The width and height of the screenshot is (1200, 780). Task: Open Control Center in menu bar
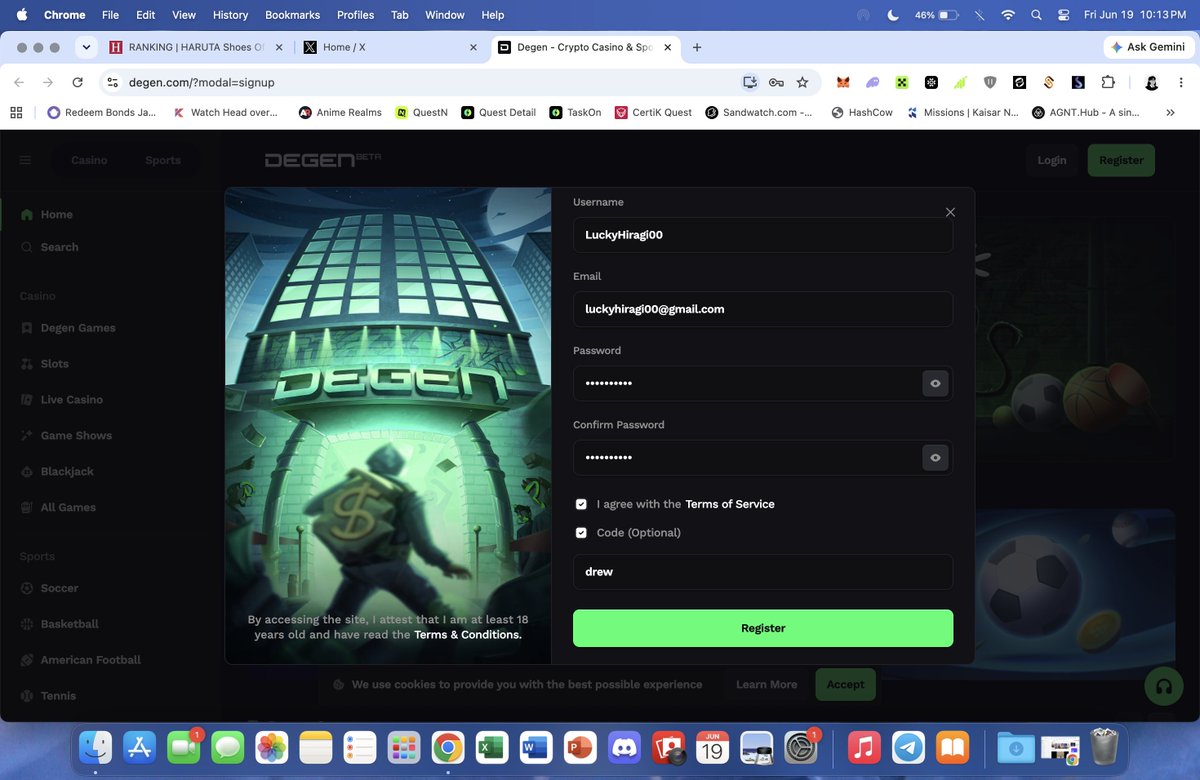click(1063, 15)
